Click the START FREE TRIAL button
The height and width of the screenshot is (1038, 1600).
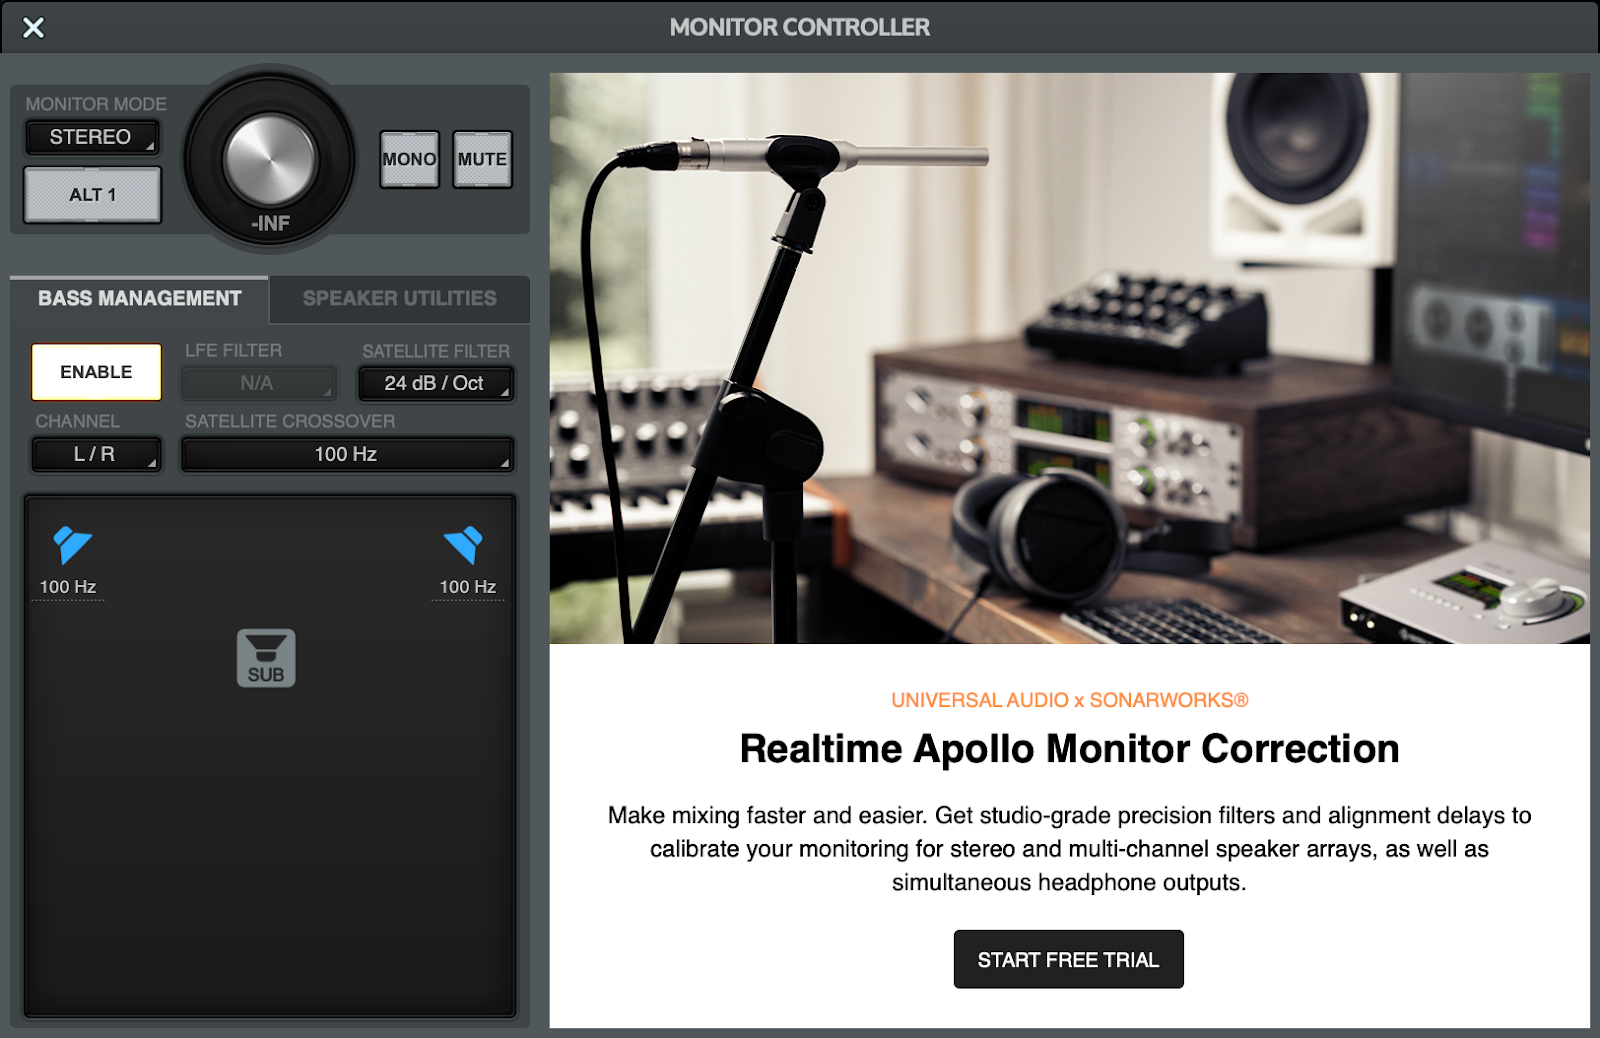point(1068,960)
